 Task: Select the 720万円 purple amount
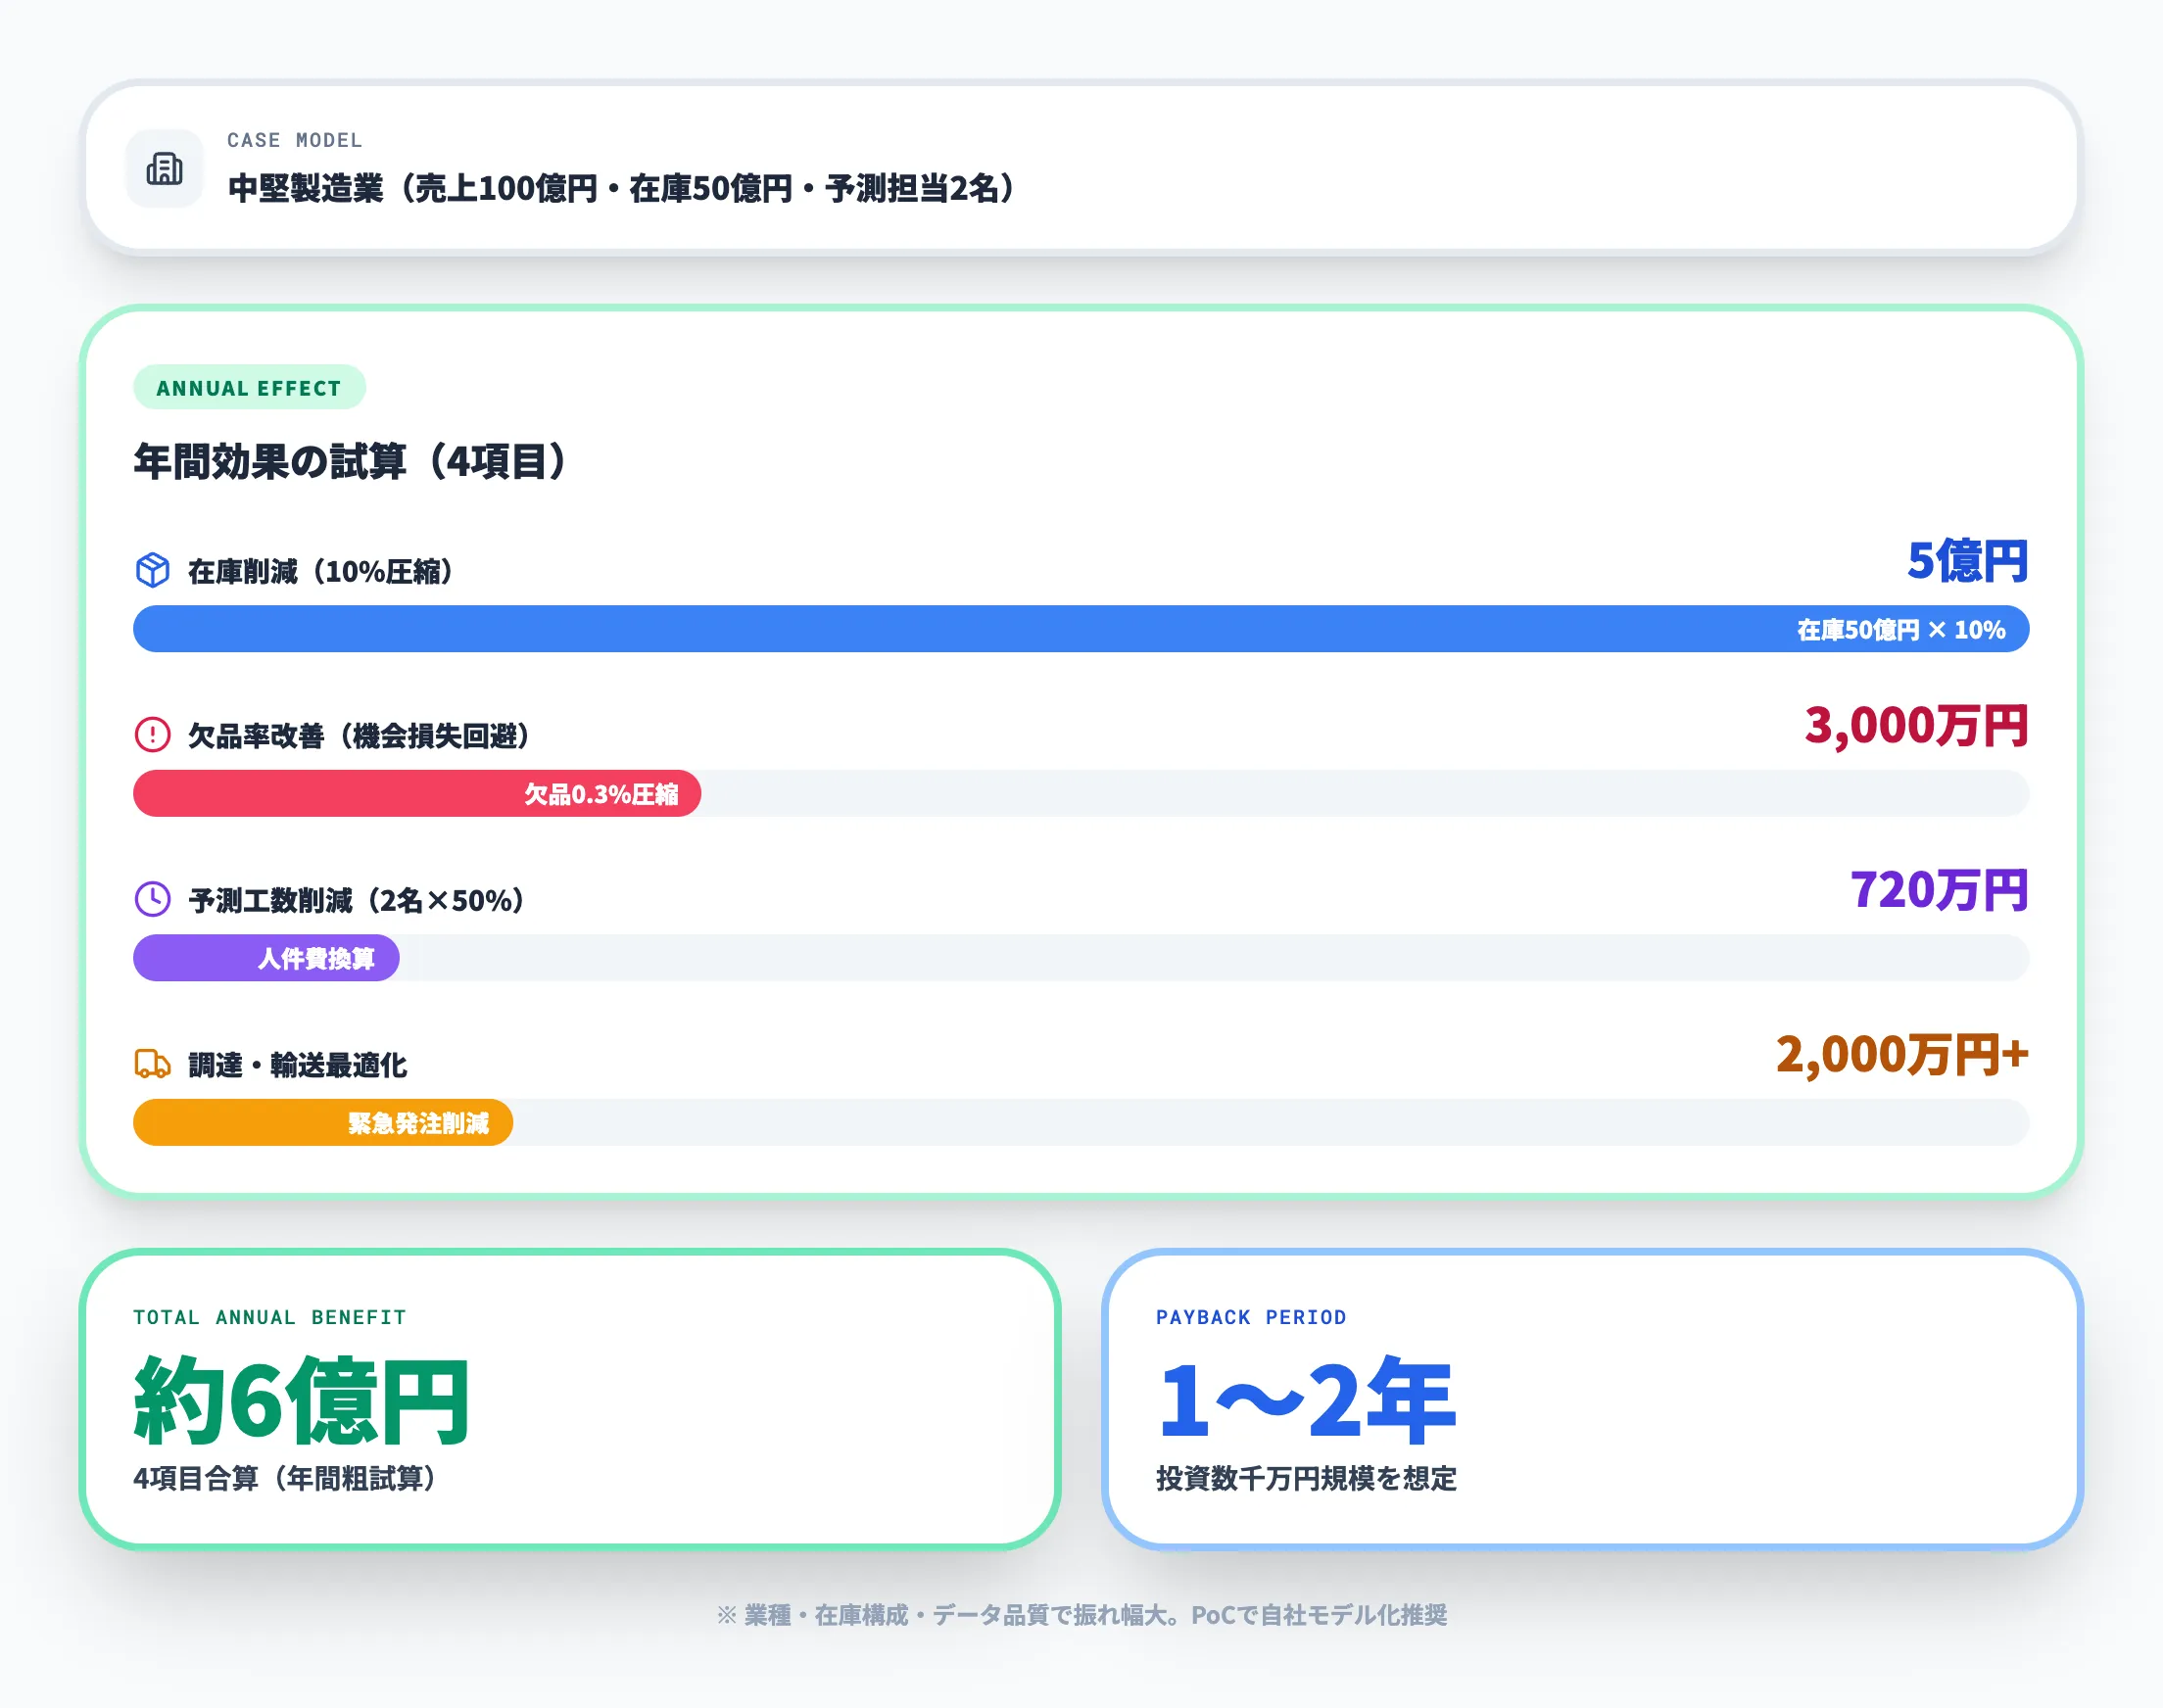1940,887
